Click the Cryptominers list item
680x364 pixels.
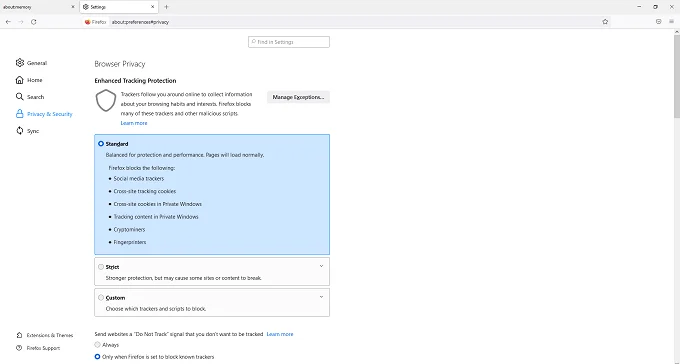pyautogui.click(x=129, y=230)
